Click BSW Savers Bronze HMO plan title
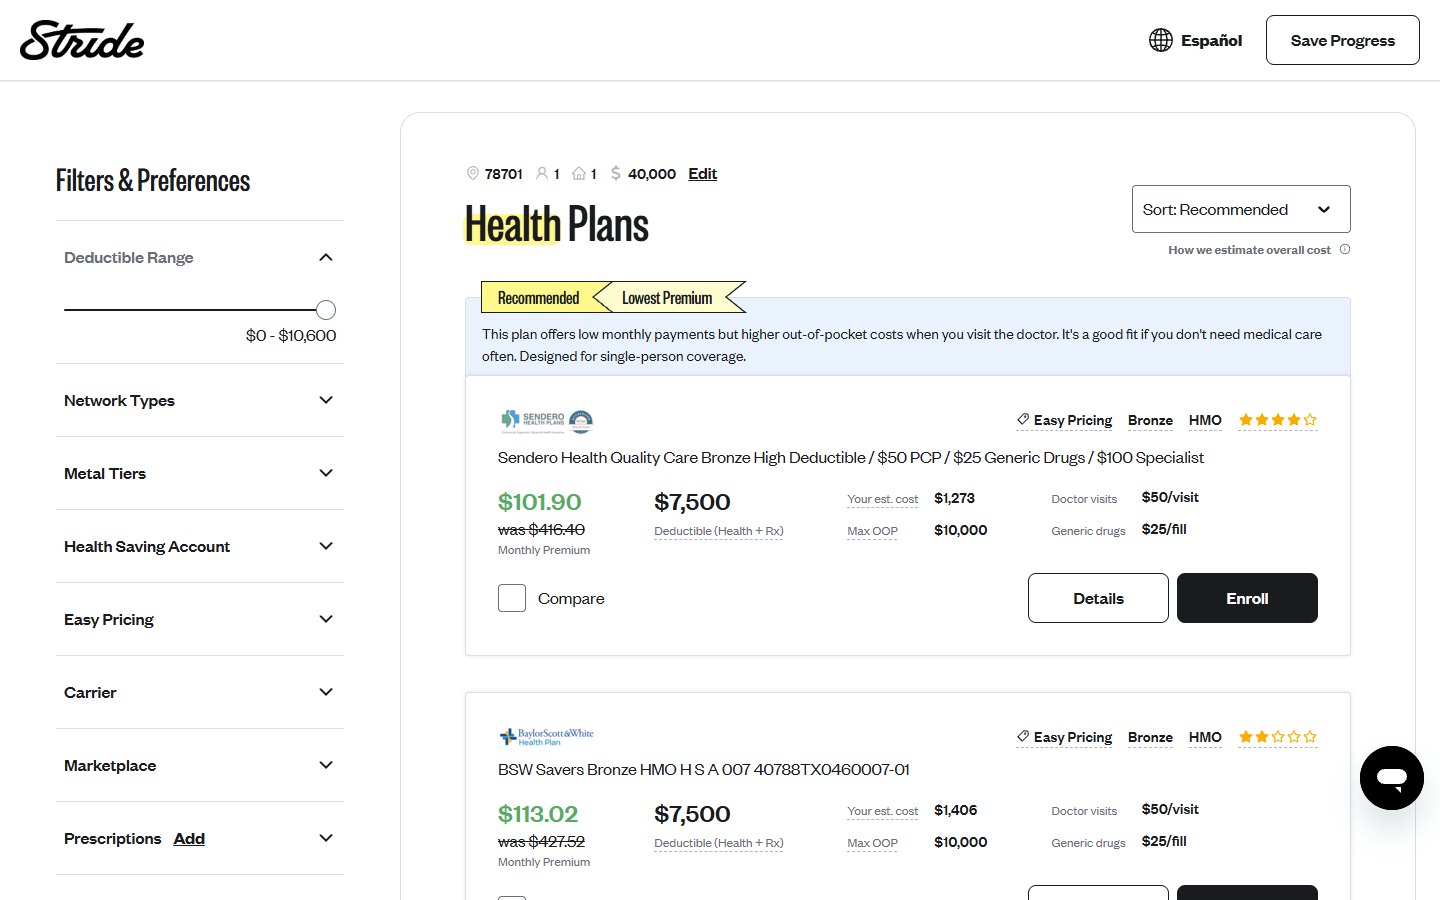 pos(704,769)
